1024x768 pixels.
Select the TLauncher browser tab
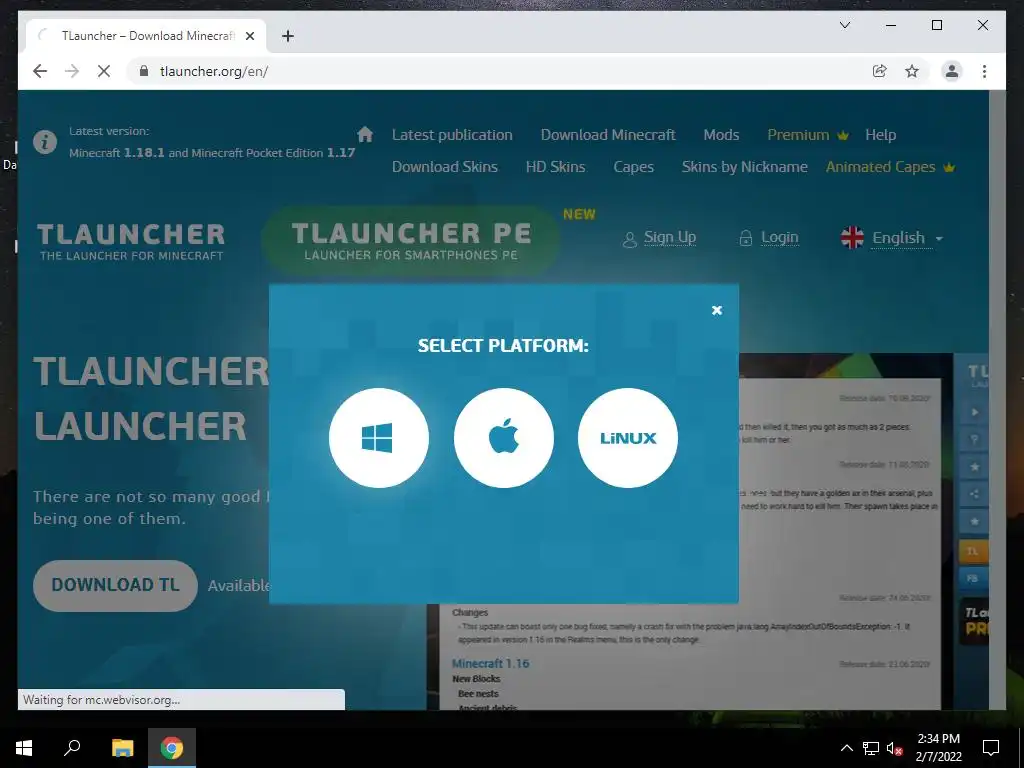[x=146, y=36]
